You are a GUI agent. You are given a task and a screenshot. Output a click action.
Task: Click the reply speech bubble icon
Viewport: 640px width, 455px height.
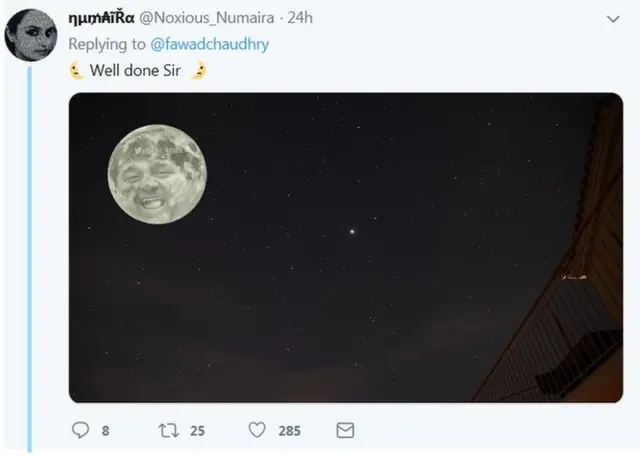coord(81,430)
